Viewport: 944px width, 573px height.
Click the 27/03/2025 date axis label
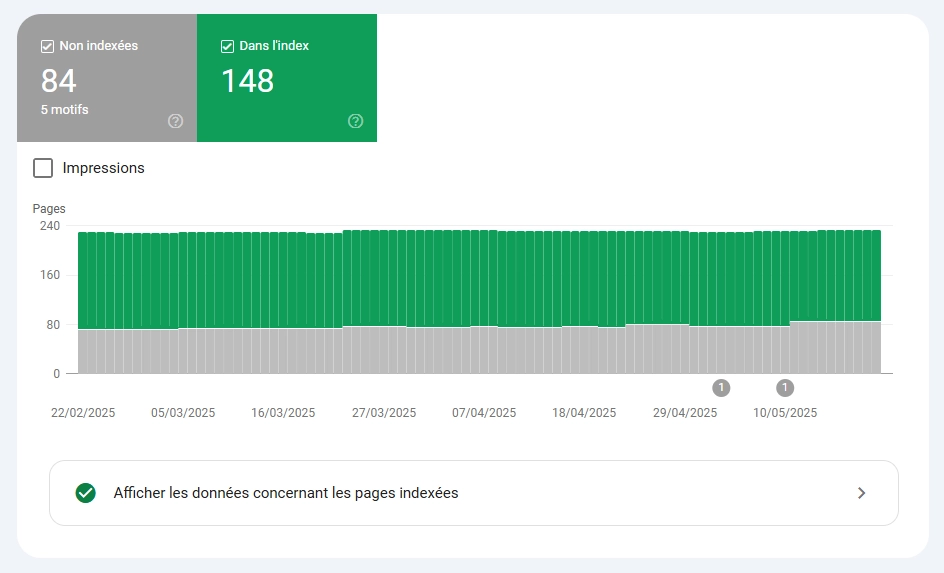[x=384, y=413]
